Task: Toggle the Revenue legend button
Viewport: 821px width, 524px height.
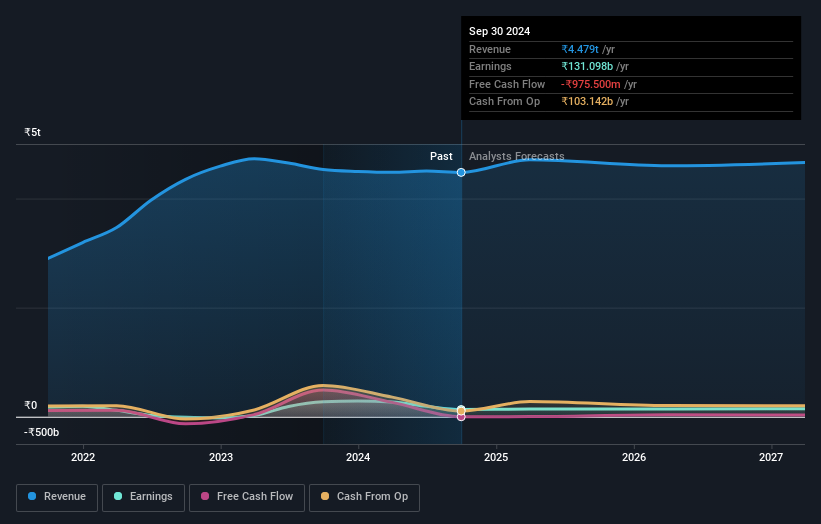Action: pyautogui.click(x=57, y=497)
